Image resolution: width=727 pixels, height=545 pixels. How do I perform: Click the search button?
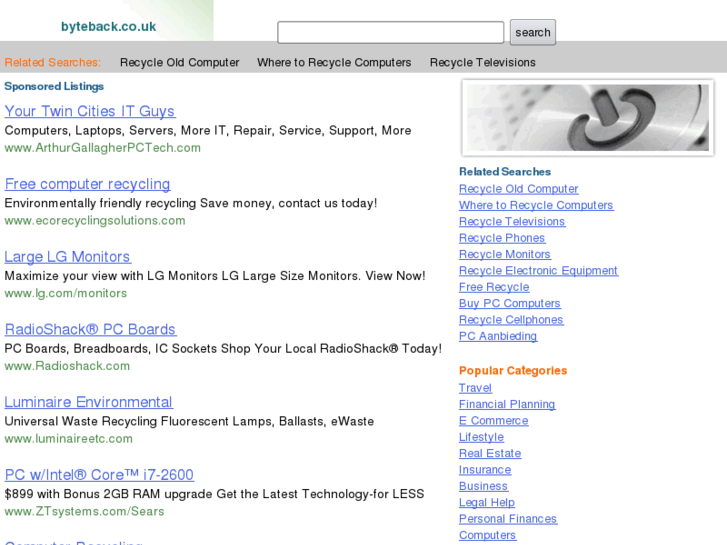[533, 32]
